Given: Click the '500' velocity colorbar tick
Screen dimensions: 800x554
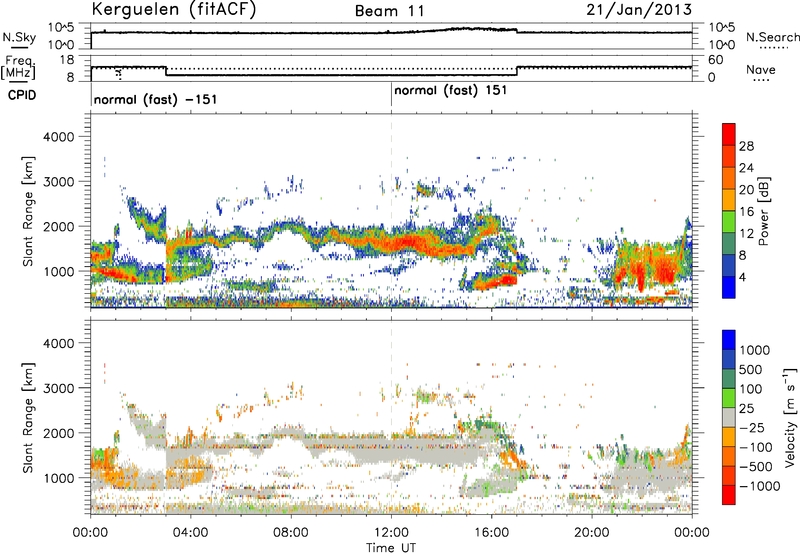Looking at the screenshot, I should [x=753, y=370].
